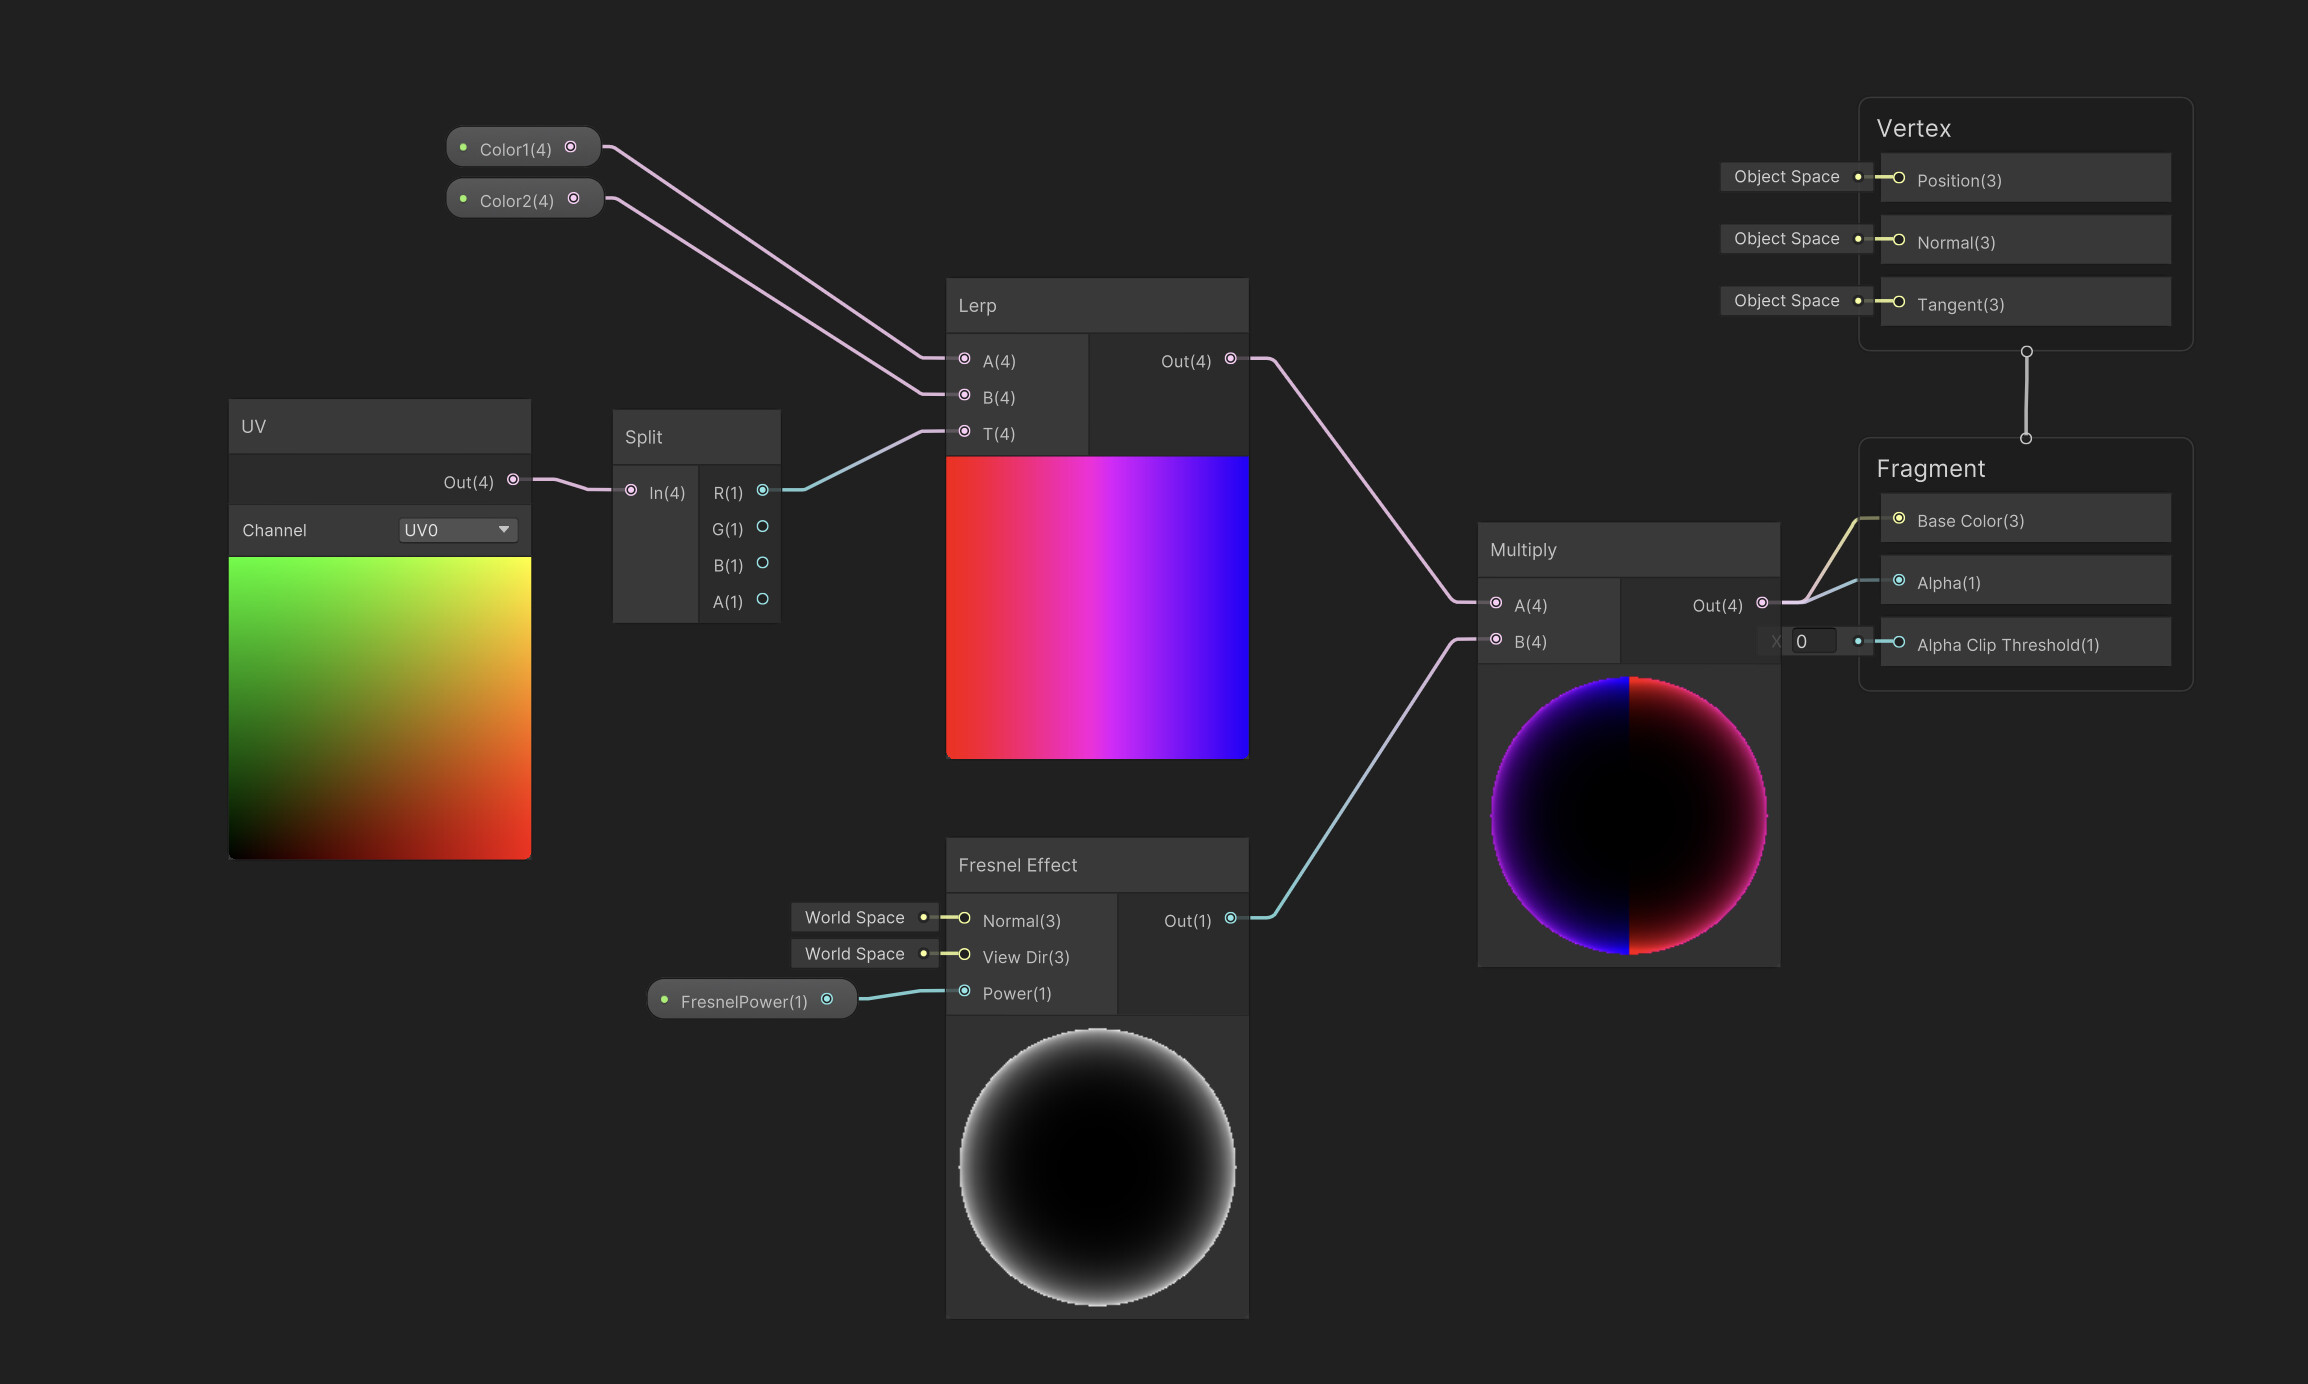Click the Fresnel Effect Power input port
2308x1384 pixels.
[963, 991]
